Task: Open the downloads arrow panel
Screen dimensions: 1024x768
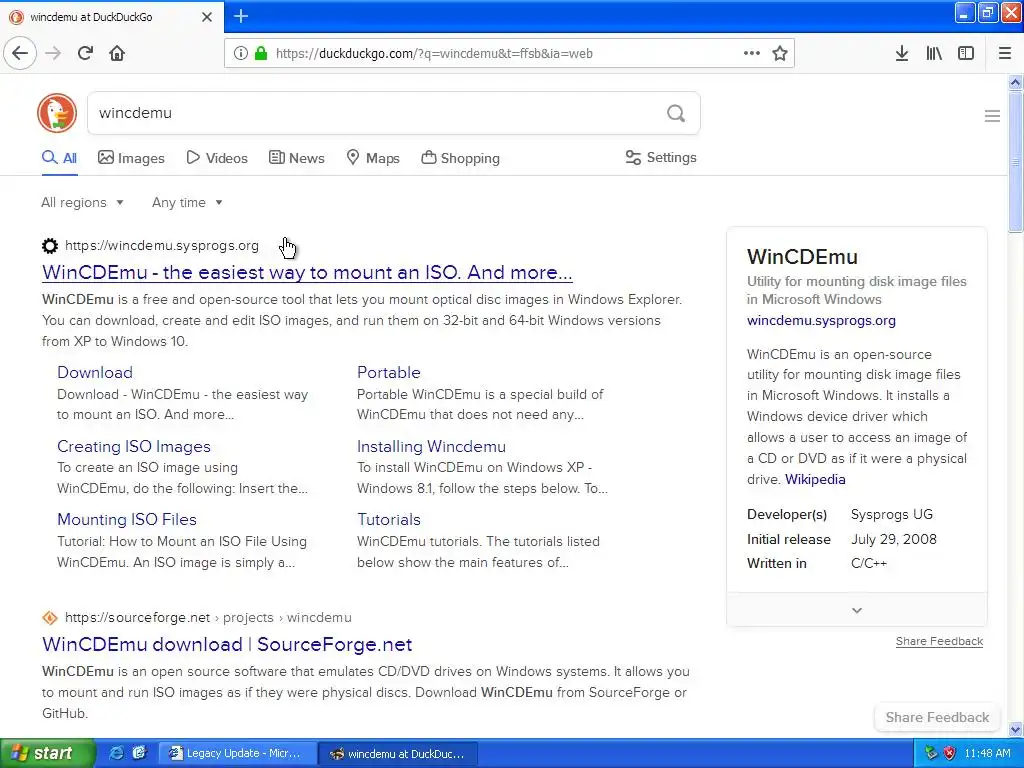Action: pyautogui.click(x=902, y=54)
